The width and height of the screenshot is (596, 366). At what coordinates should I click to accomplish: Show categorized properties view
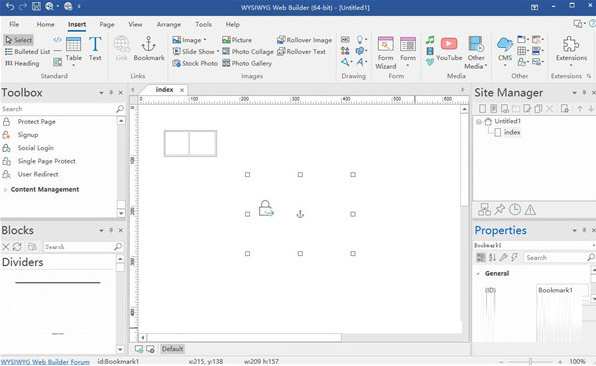click(481, 257)
